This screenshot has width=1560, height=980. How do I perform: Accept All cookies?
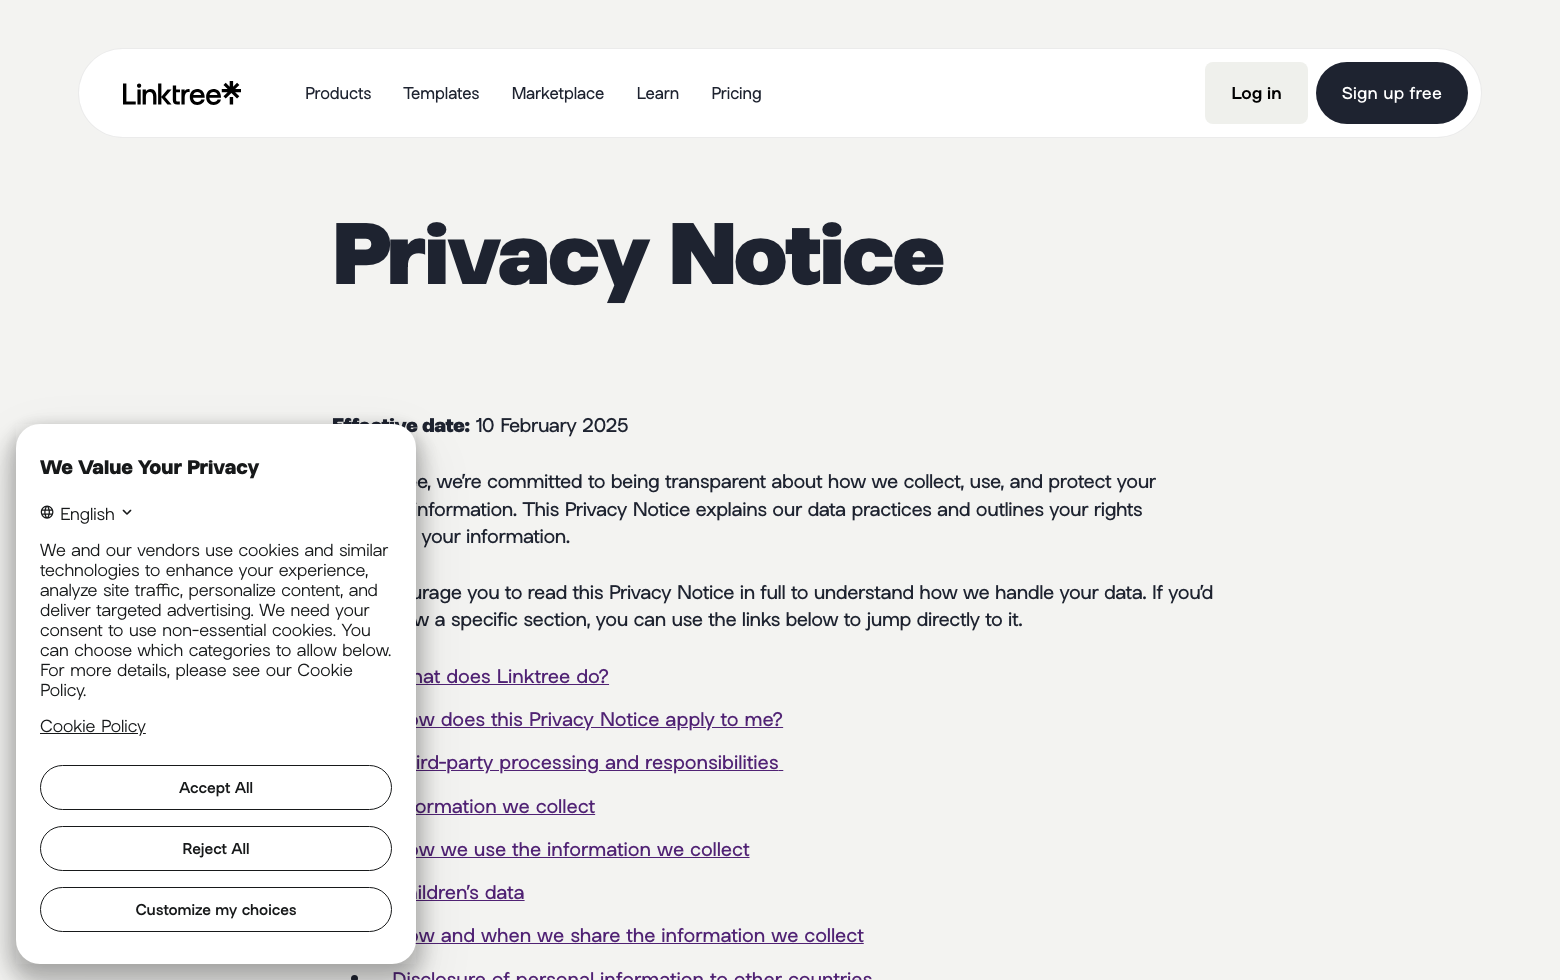216,788
